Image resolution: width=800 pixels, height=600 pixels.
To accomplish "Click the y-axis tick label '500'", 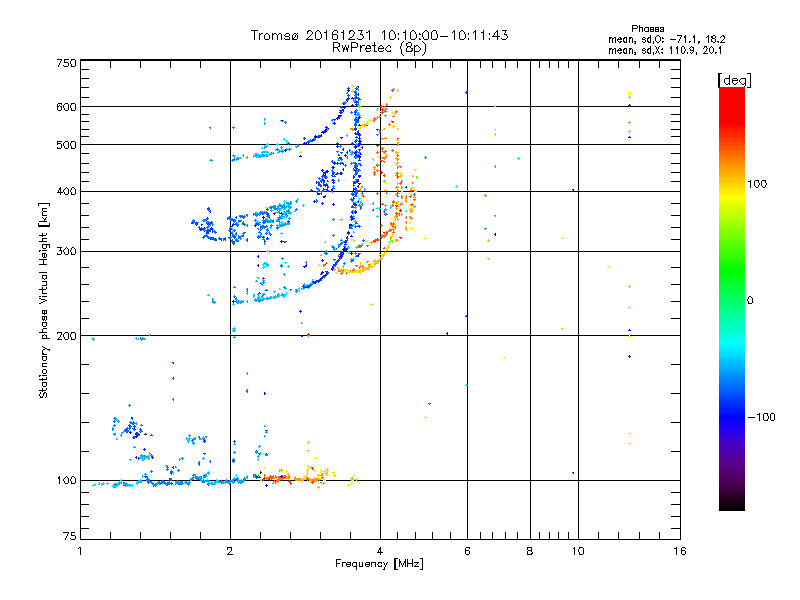I will [x=67, y=145].
